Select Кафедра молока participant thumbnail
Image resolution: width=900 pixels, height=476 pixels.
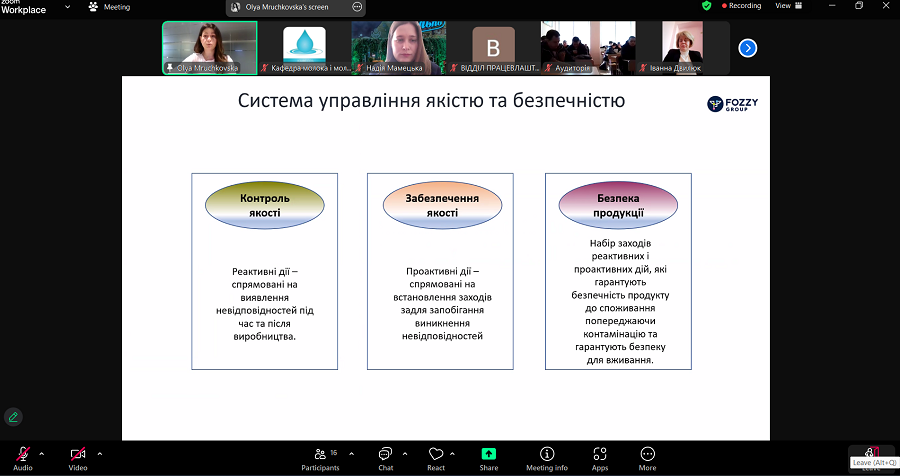point(304,48)
